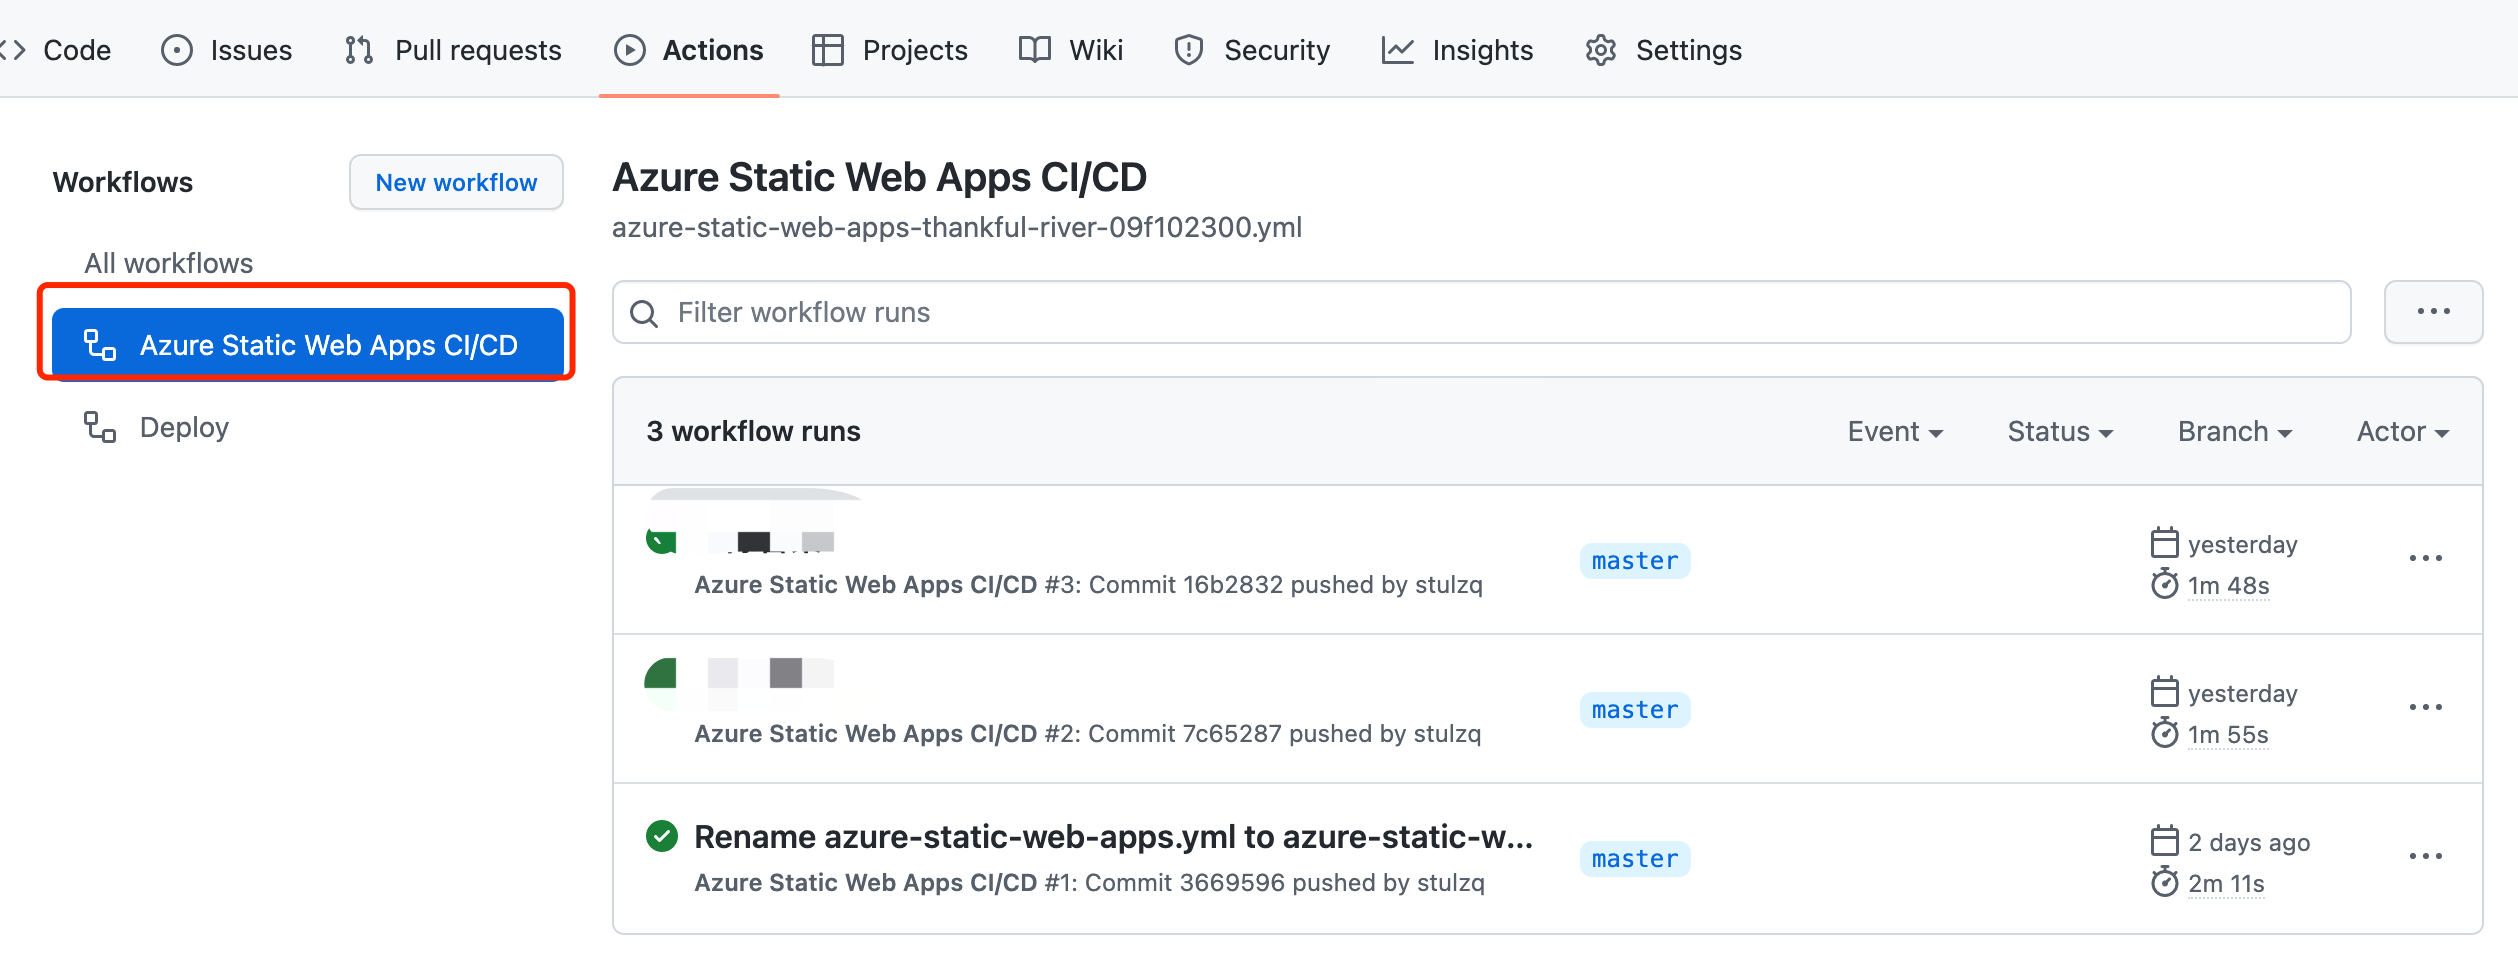Click stopwatch icon beside 1m 55s
This screenshot has width=2518, height=980.
2164,733
